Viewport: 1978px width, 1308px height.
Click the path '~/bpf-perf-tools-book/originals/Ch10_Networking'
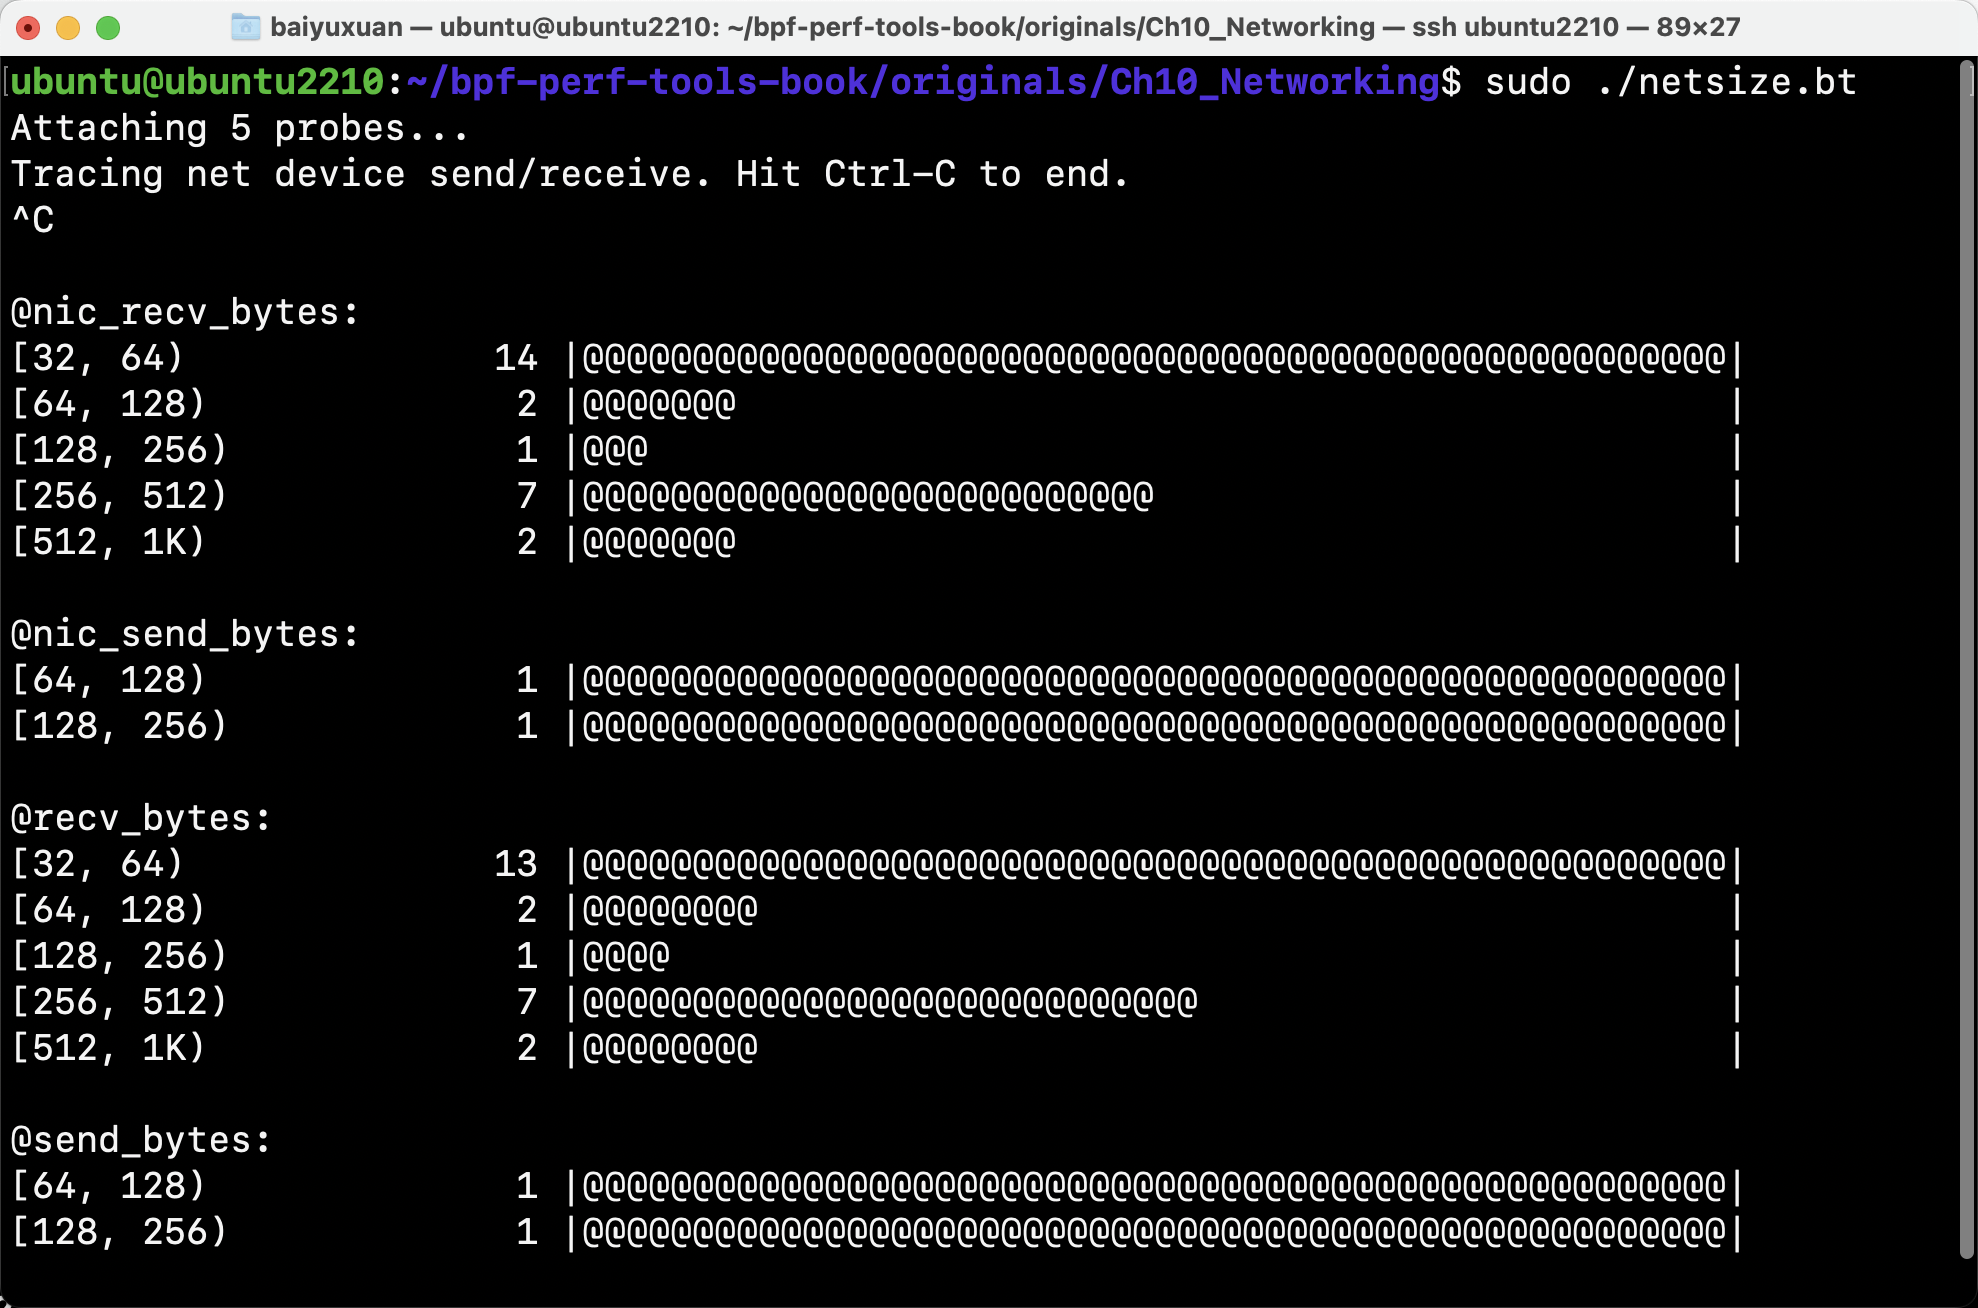pos(923,82)
